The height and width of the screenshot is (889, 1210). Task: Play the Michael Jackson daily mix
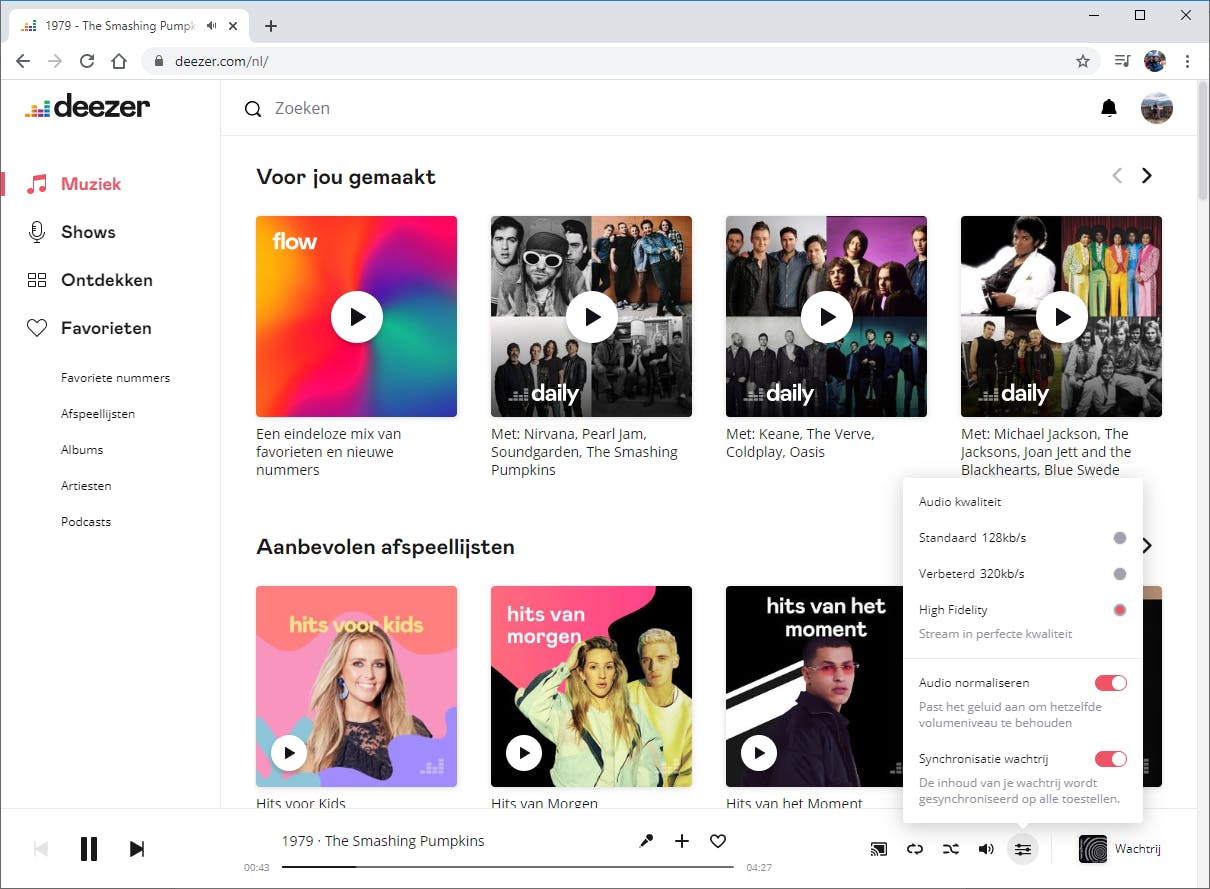tap(1062, 317)
